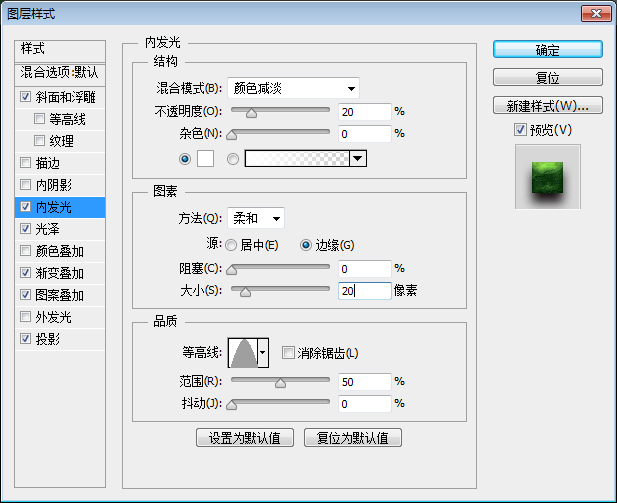Confirm with the 确定 button

pos(548,50)
